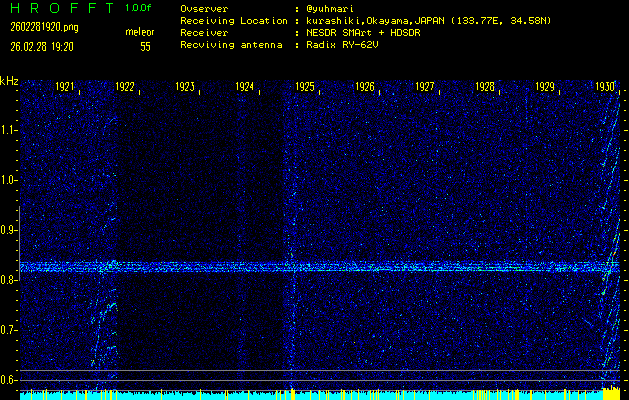Click the Receiving antenna label
Screen dimensions: 629x400
(231, 45)
